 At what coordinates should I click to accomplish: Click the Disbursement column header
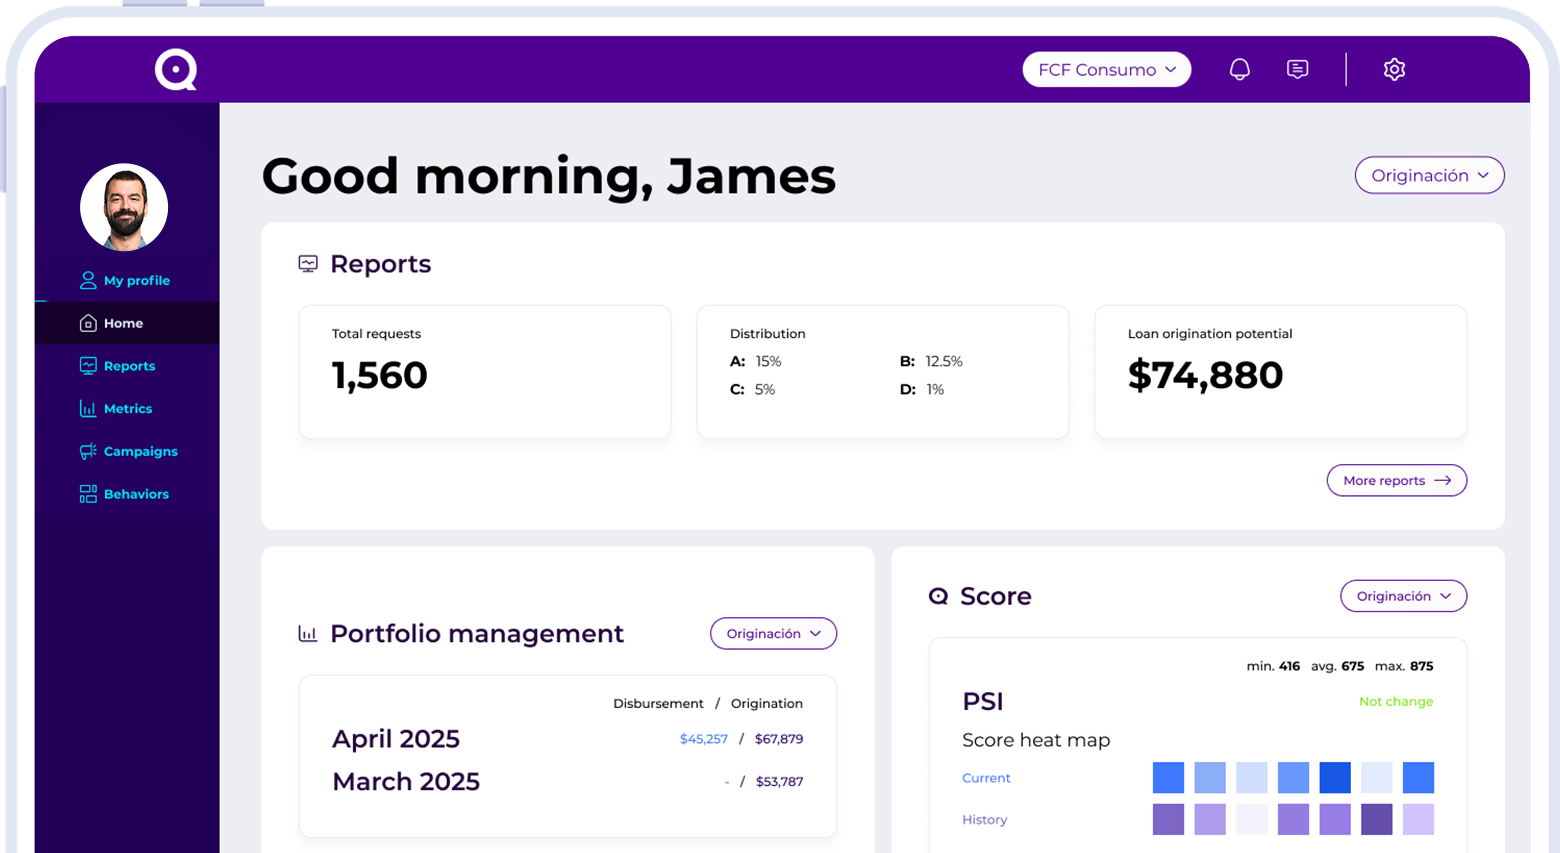[658, 704]
